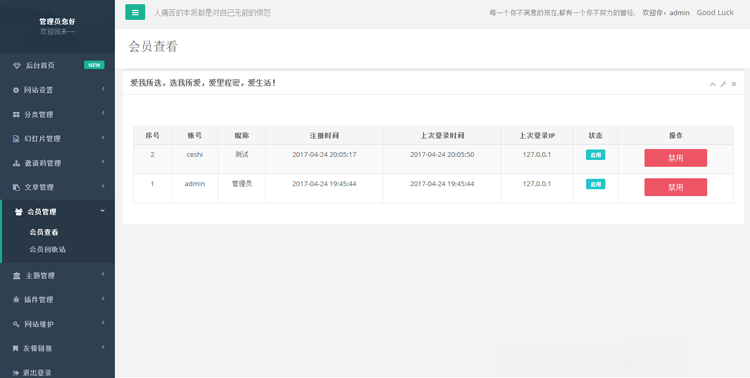This screenshot has width=750, height=378.
Task: Click the 账号 column header
Action: click(x=195, y=135)
